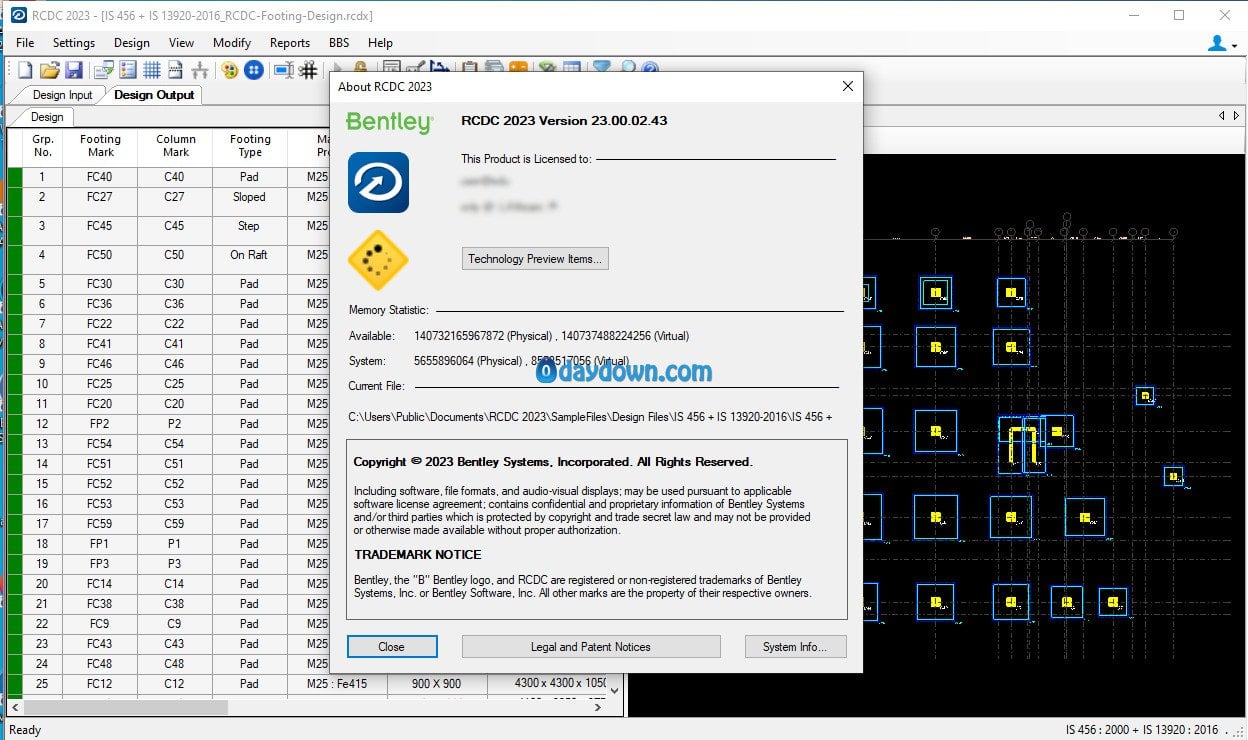The image size is (1248, 740).
Task: Select footing mark cell FC27
Action: tap(100, 197)
